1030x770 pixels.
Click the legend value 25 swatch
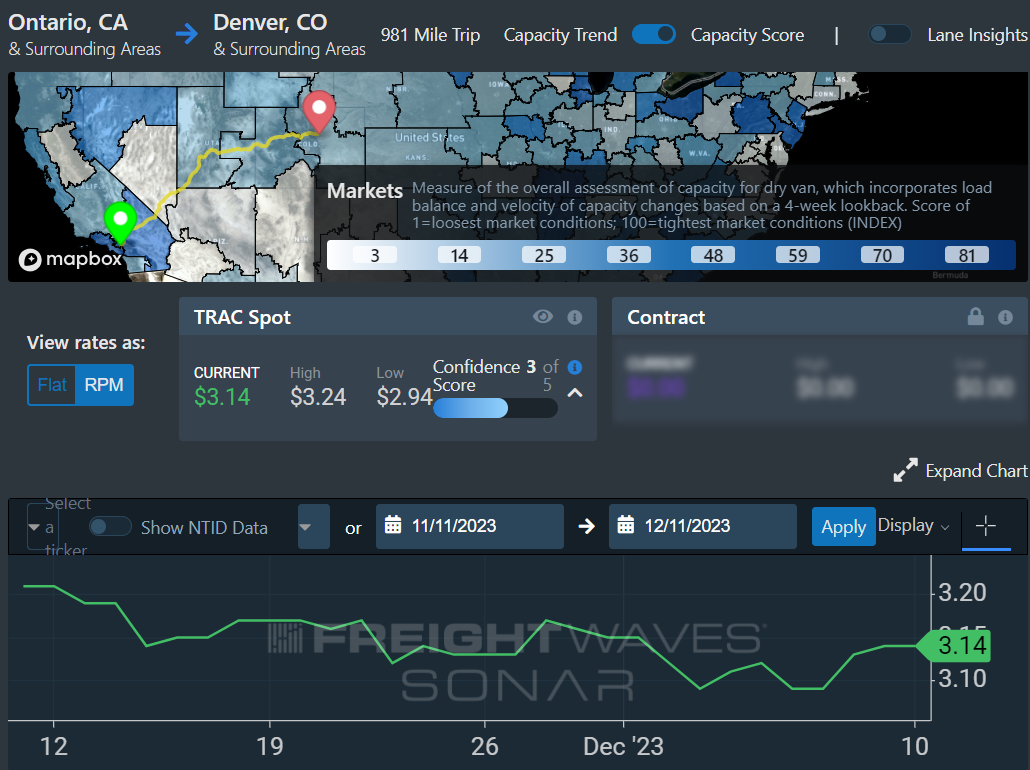click(x=544, y=256)
